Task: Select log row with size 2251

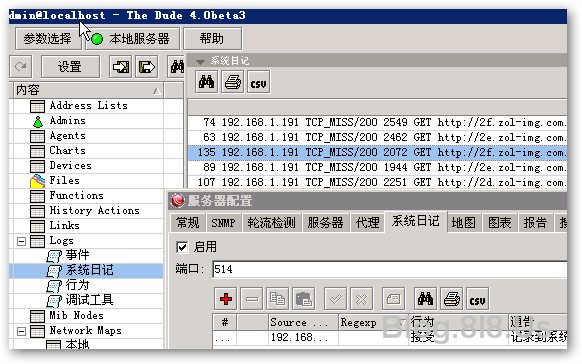Action: 377,182
